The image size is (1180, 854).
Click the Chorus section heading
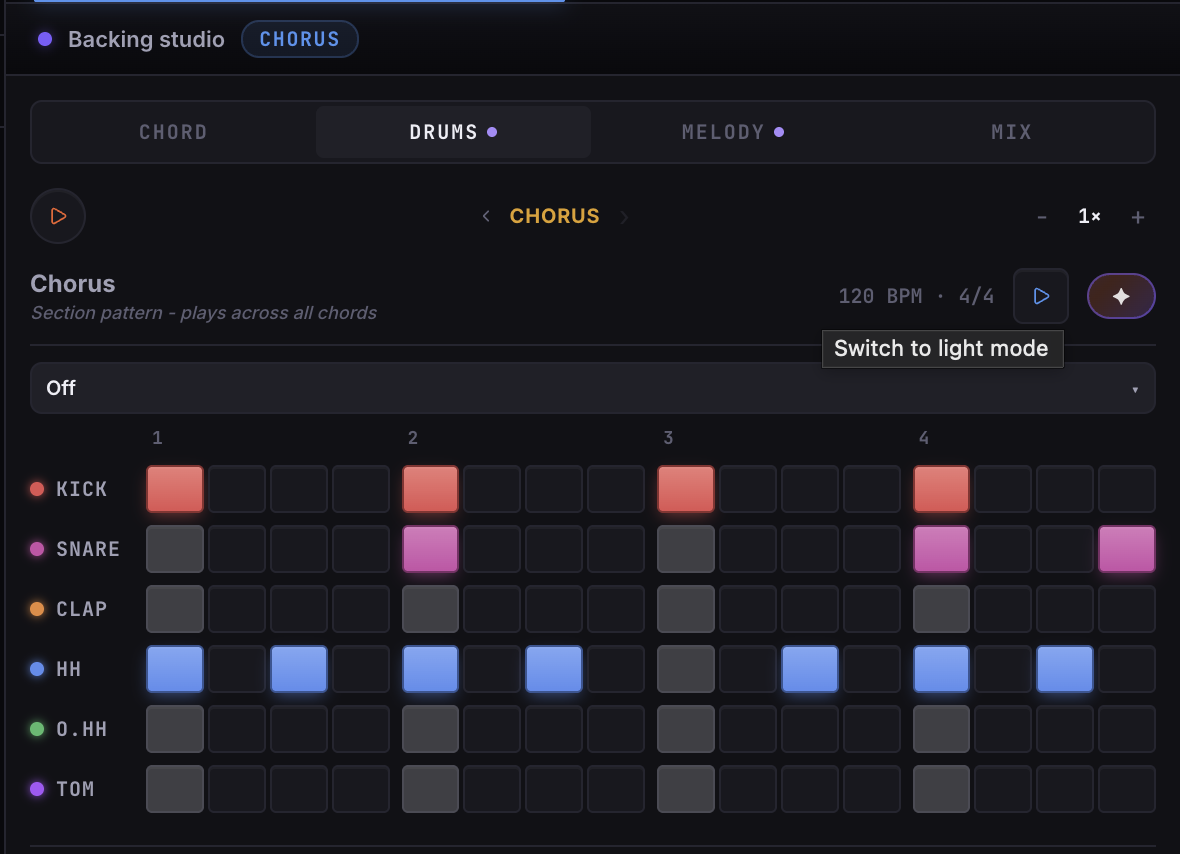click(73, 284)
